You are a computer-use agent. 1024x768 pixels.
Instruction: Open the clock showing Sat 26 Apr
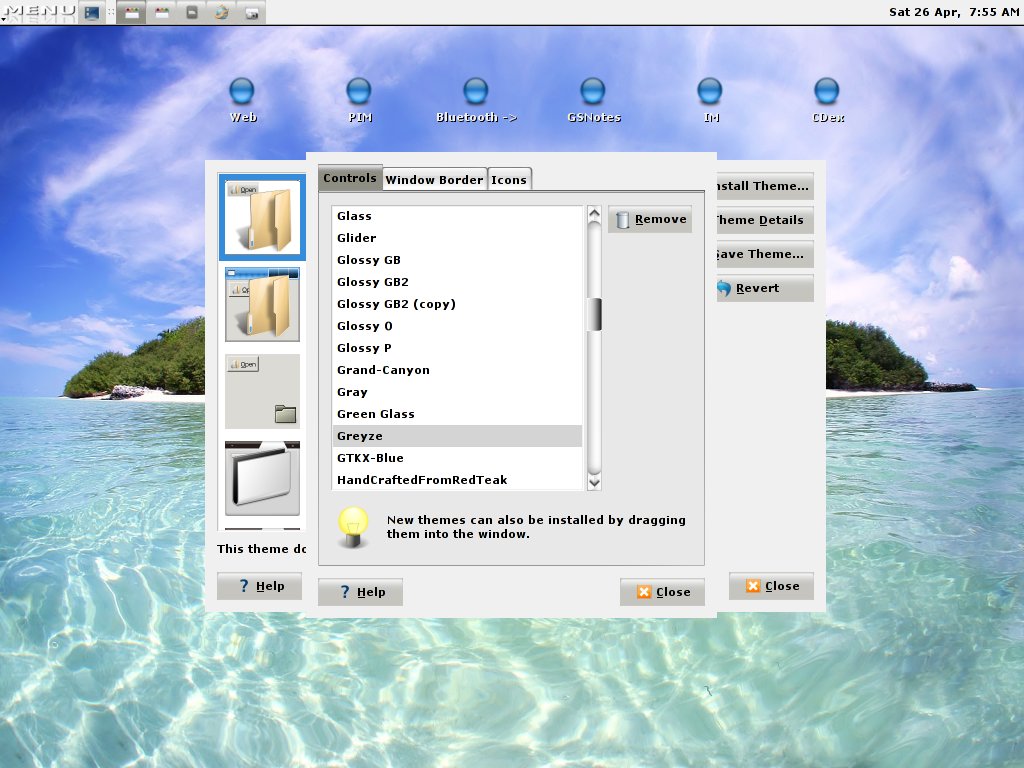pos(953,12)
